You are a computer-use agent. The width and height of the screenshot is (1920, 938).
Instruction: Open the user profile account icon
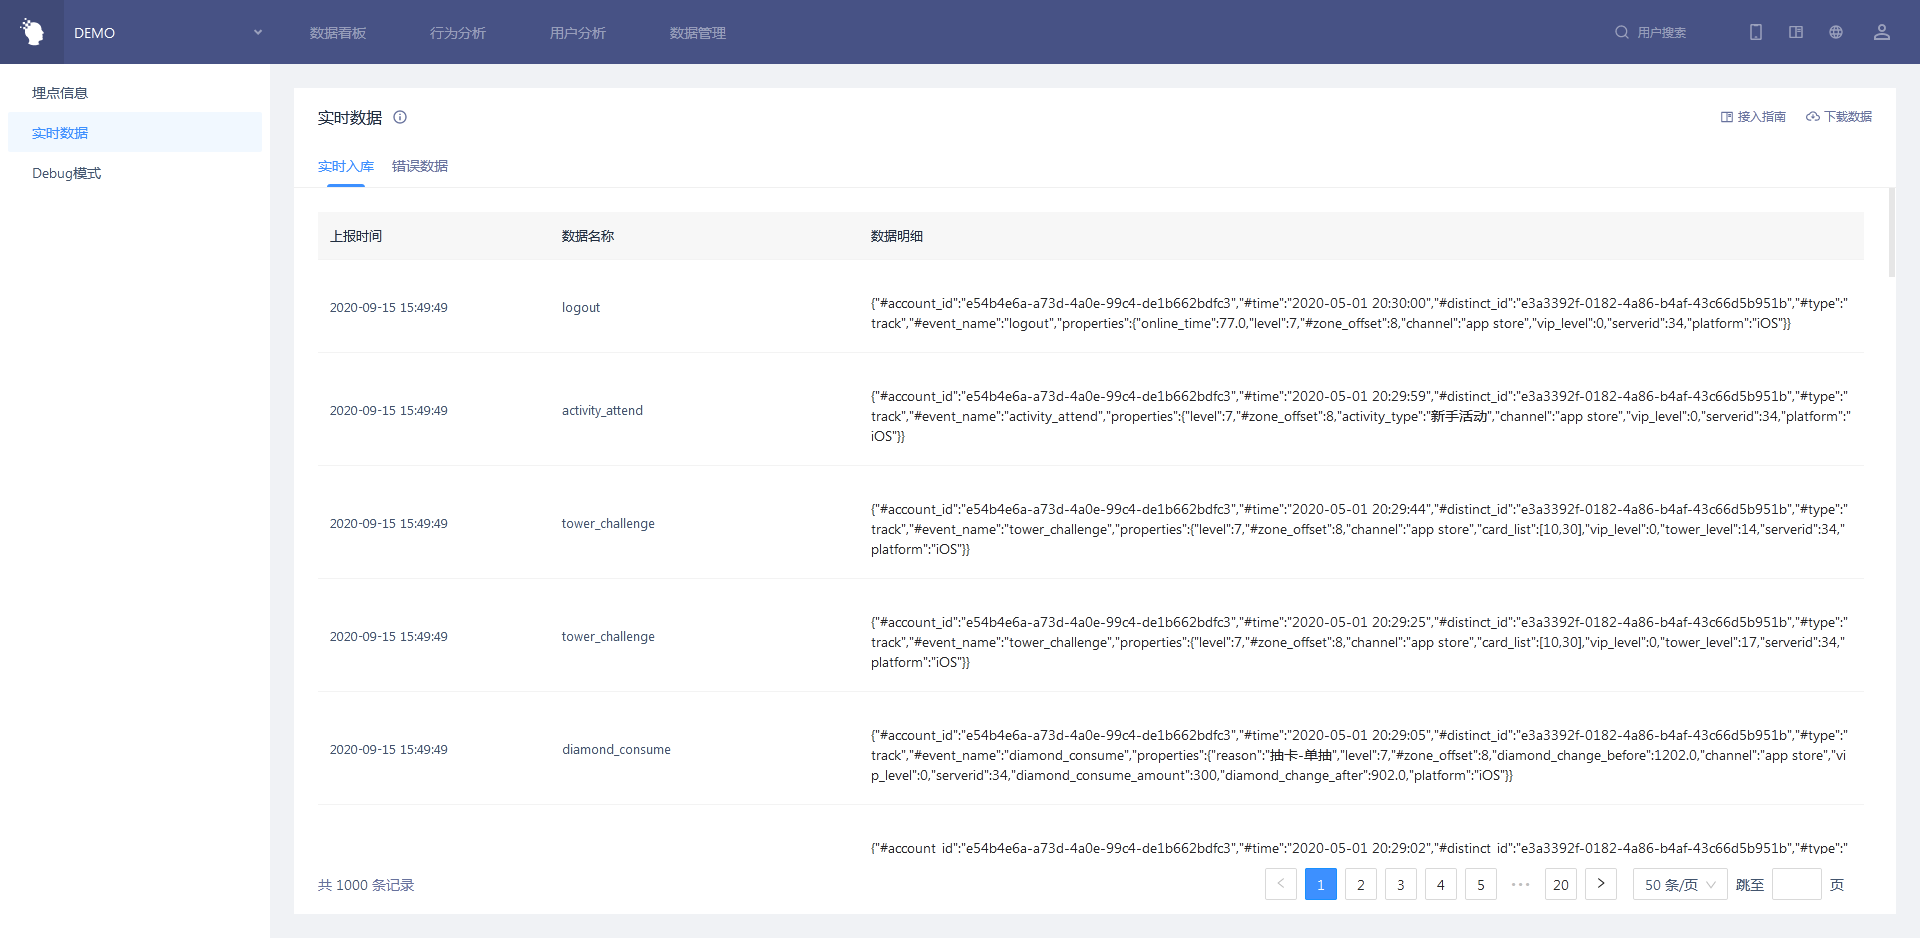tap(1881, 32)
